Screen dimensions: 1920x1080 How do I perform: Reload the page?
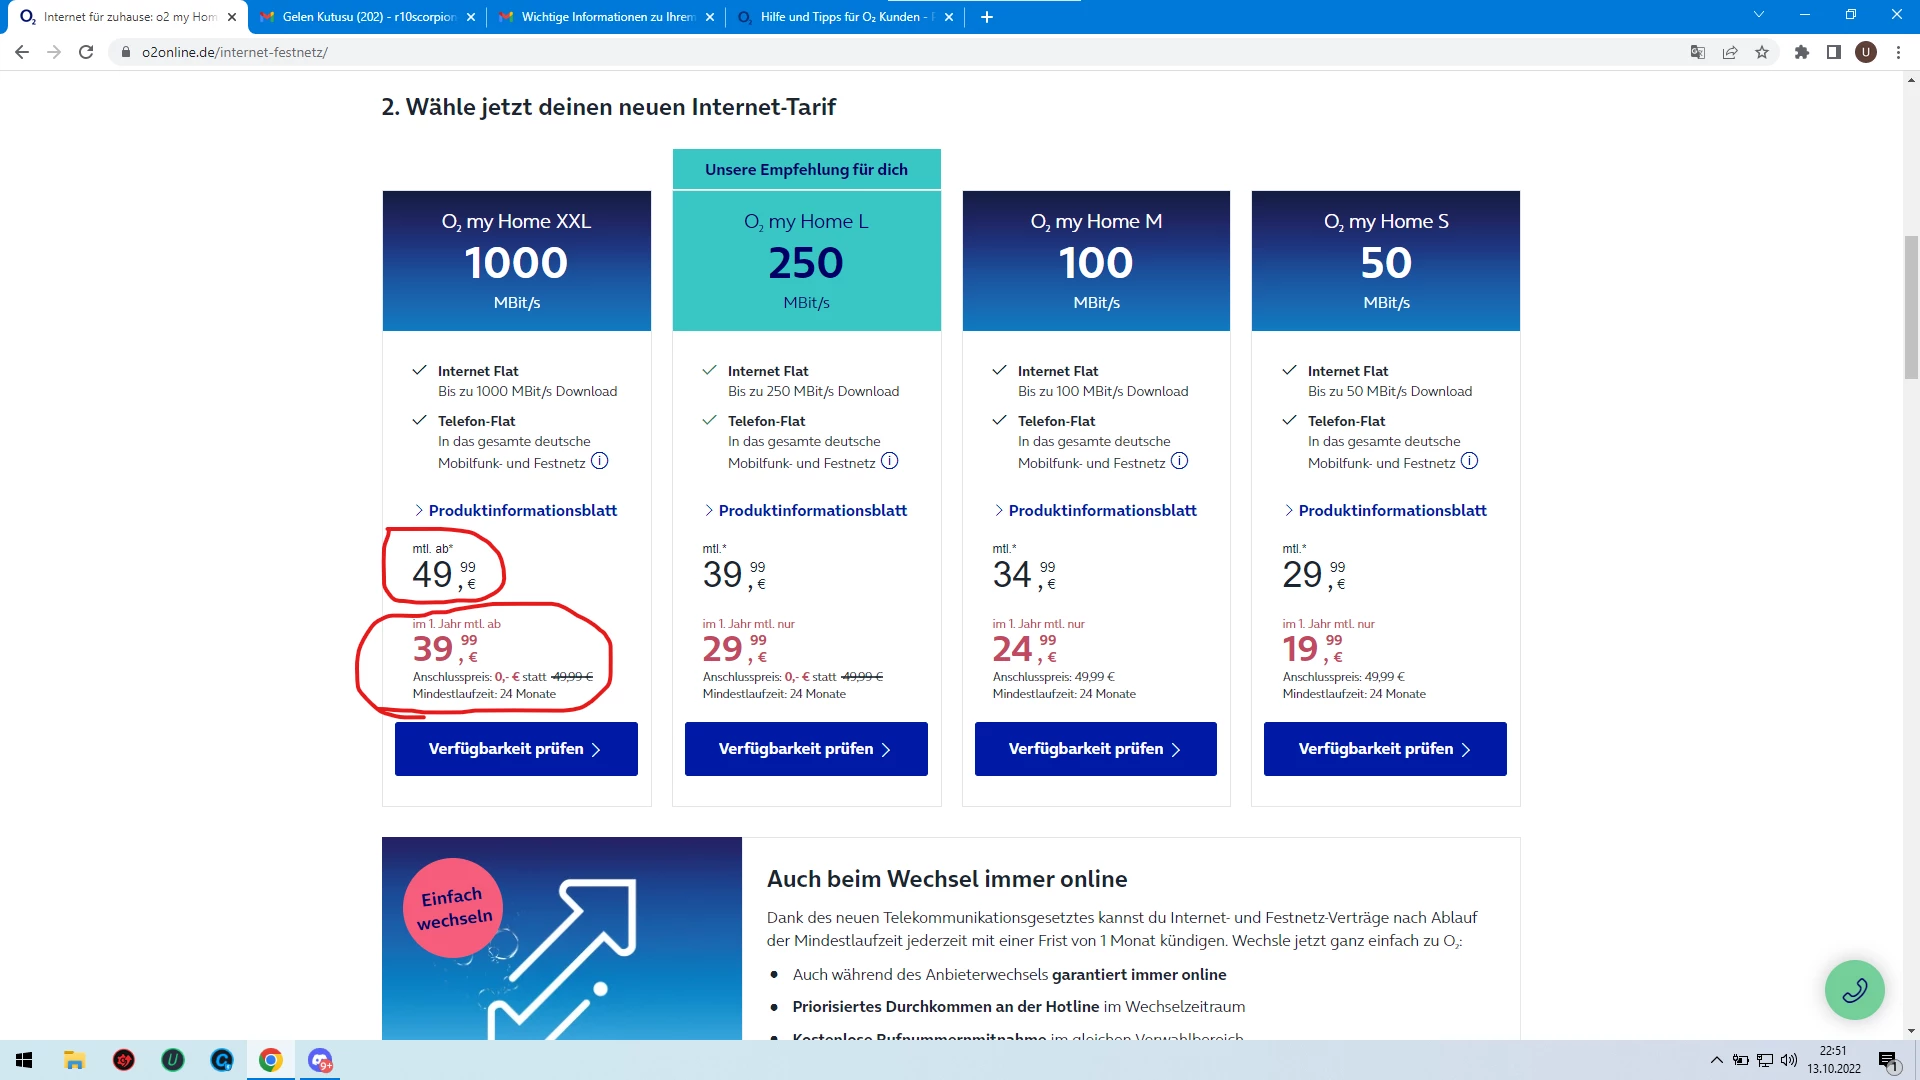86,52
